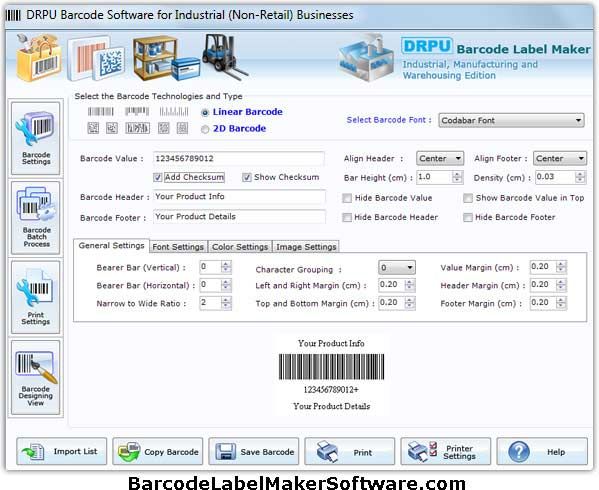The width and height of the screenshot is (599, 490).
Task: Adjust the Footer Margin stepper
Action: tap(561, 303)
